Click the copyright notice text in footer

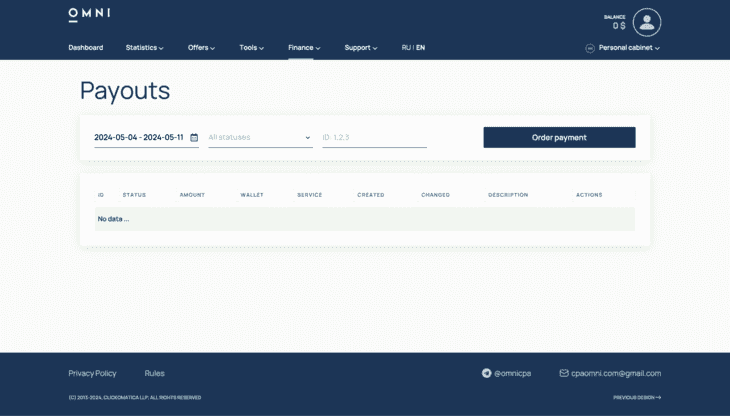135,397
